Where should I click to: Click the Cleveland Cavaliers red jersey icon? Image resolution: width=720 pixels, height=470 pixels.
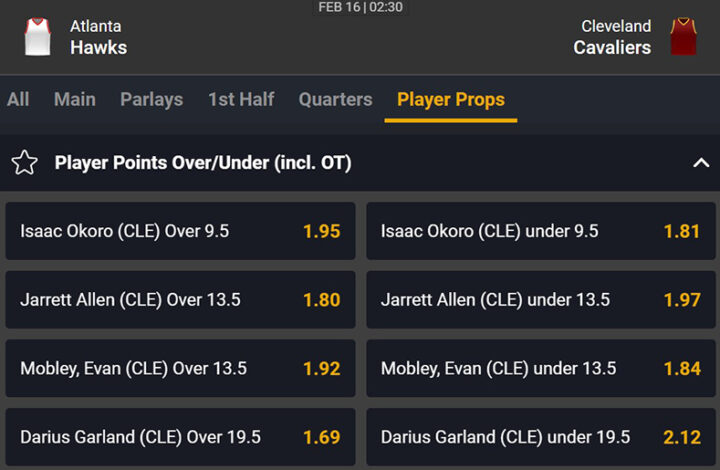tap(683, 37)
